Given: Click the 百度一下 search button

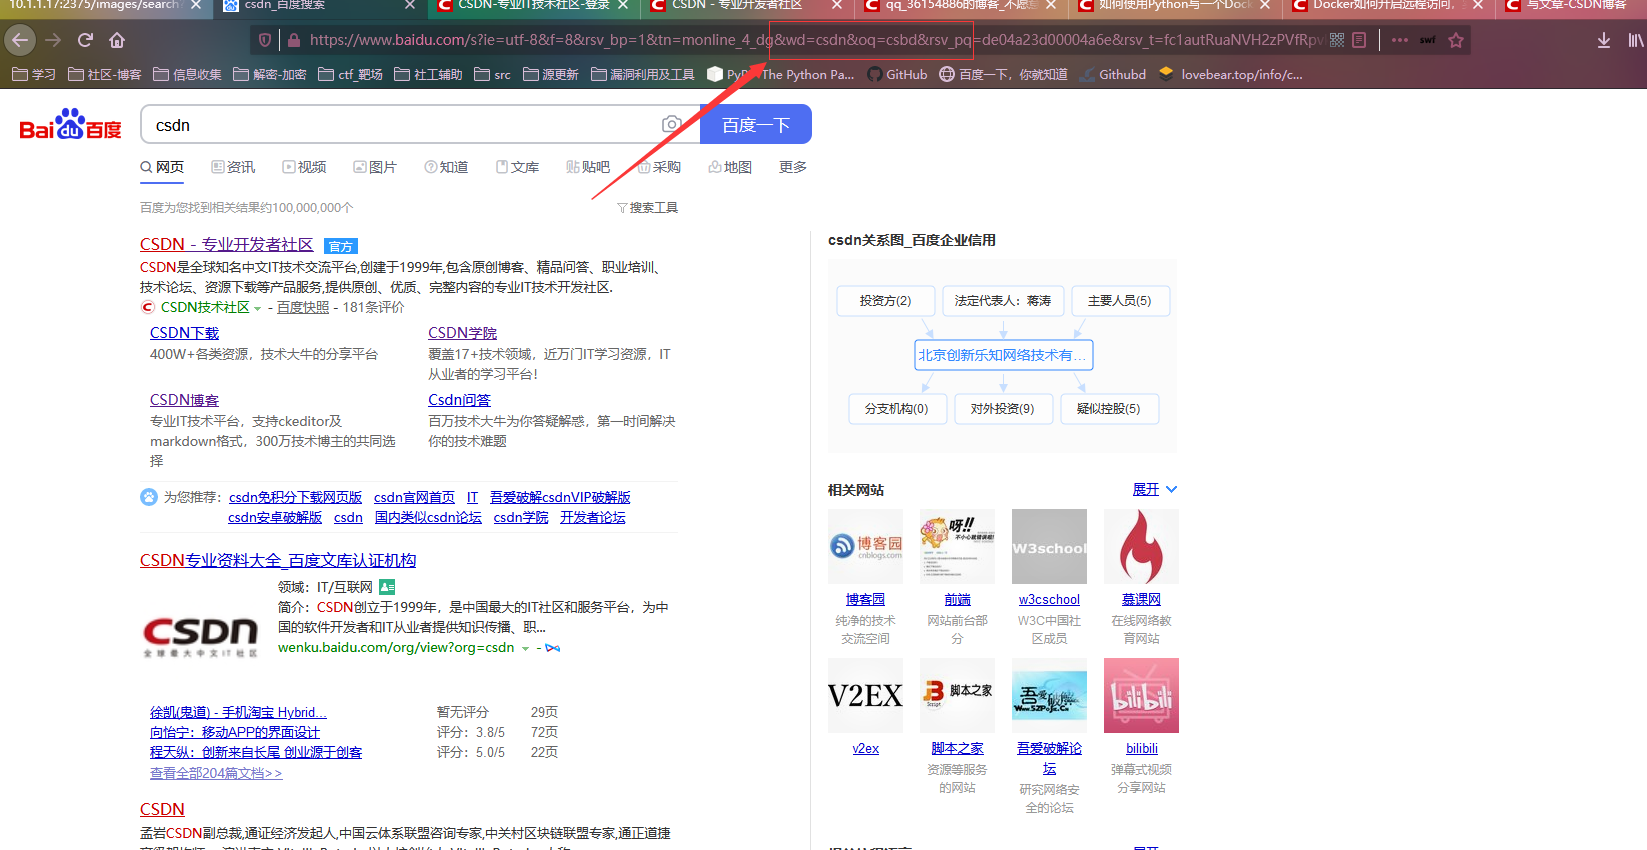Looking at the screenshot, I should pos(755,125).
